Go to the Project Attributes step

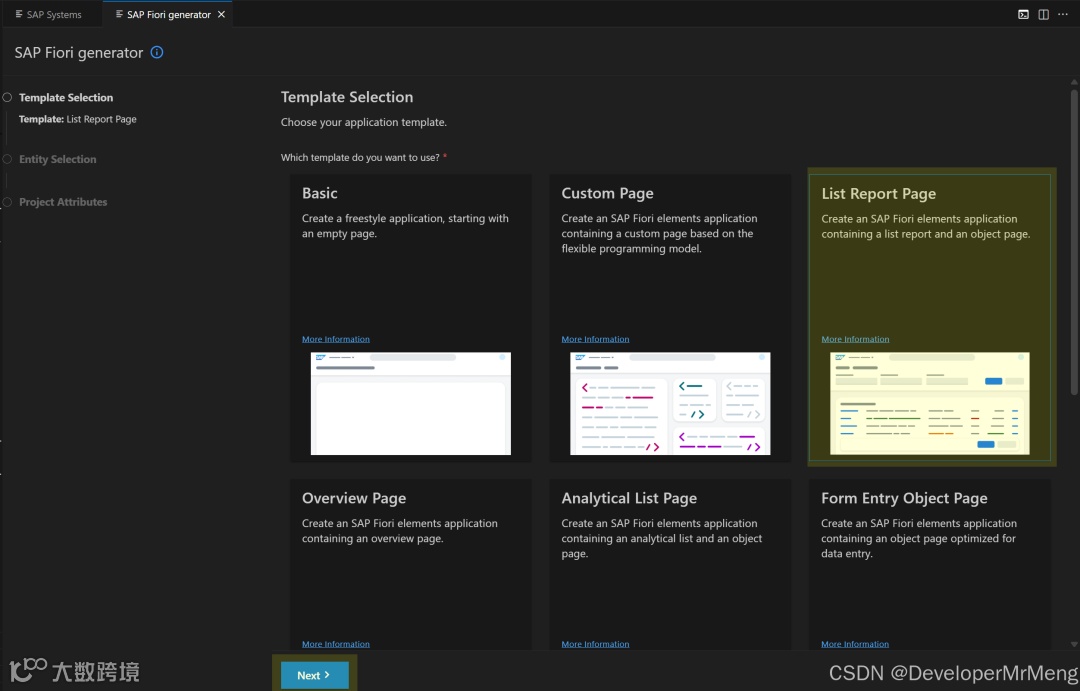coord(63,202)
